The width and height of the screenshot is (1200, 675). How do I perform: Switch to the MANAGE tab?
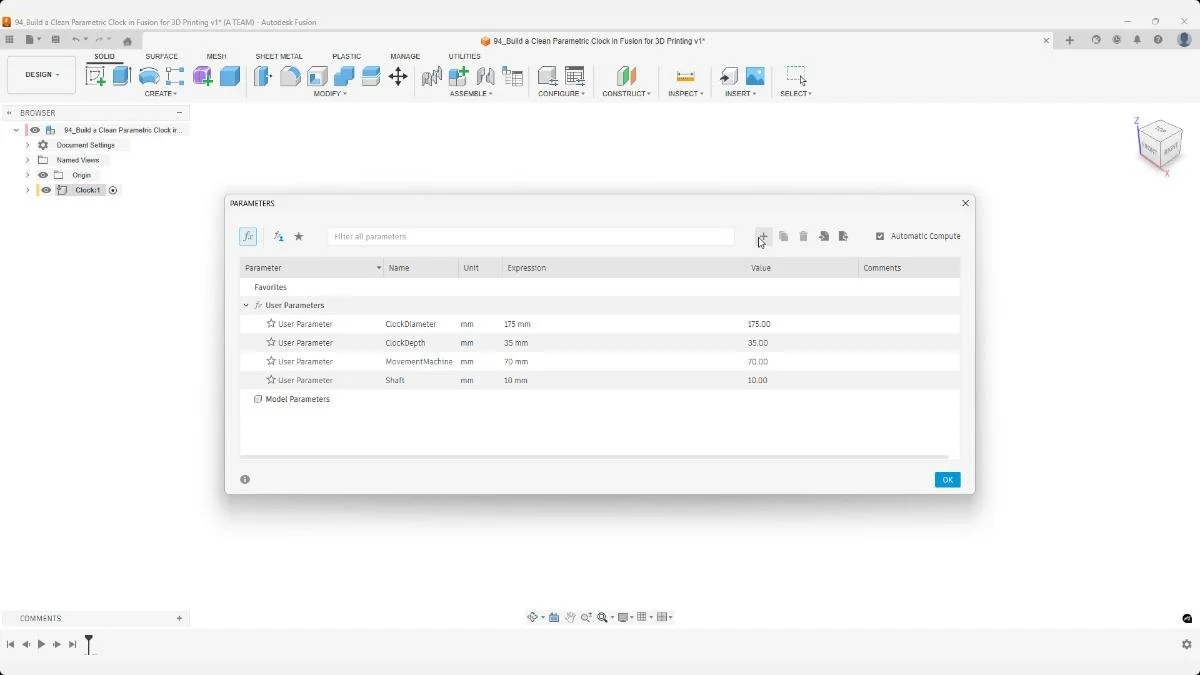pyautogui.click(x=405, y=56)
